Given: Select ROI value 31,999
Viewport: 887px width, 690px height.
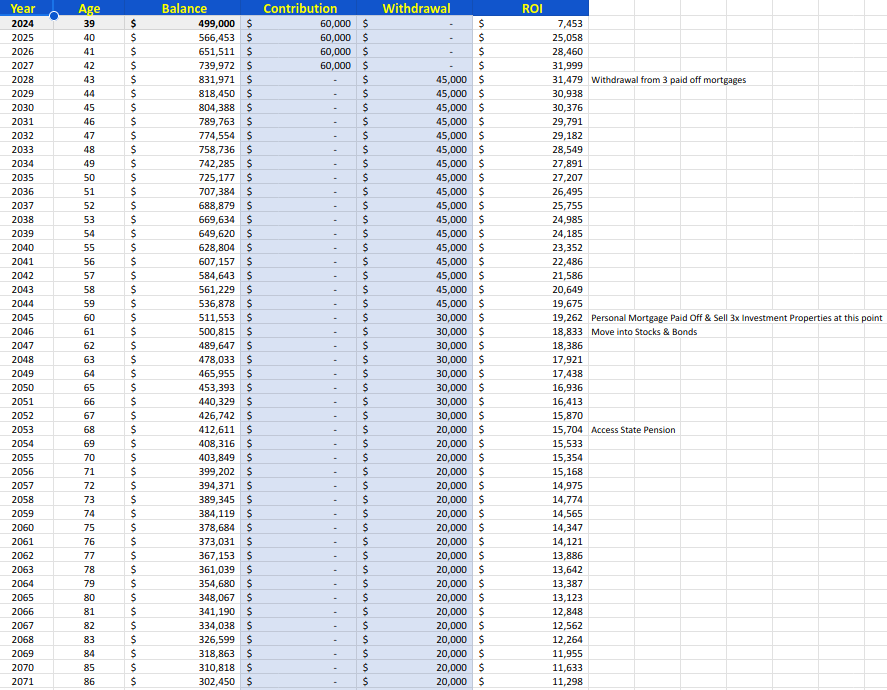Looking at the screenshot, I should [531, 66].
